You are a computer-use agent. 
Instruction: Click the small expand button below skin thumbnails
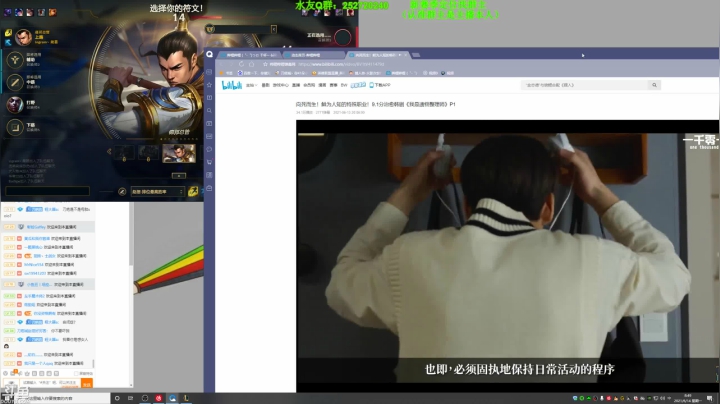(x=179, y=176)
